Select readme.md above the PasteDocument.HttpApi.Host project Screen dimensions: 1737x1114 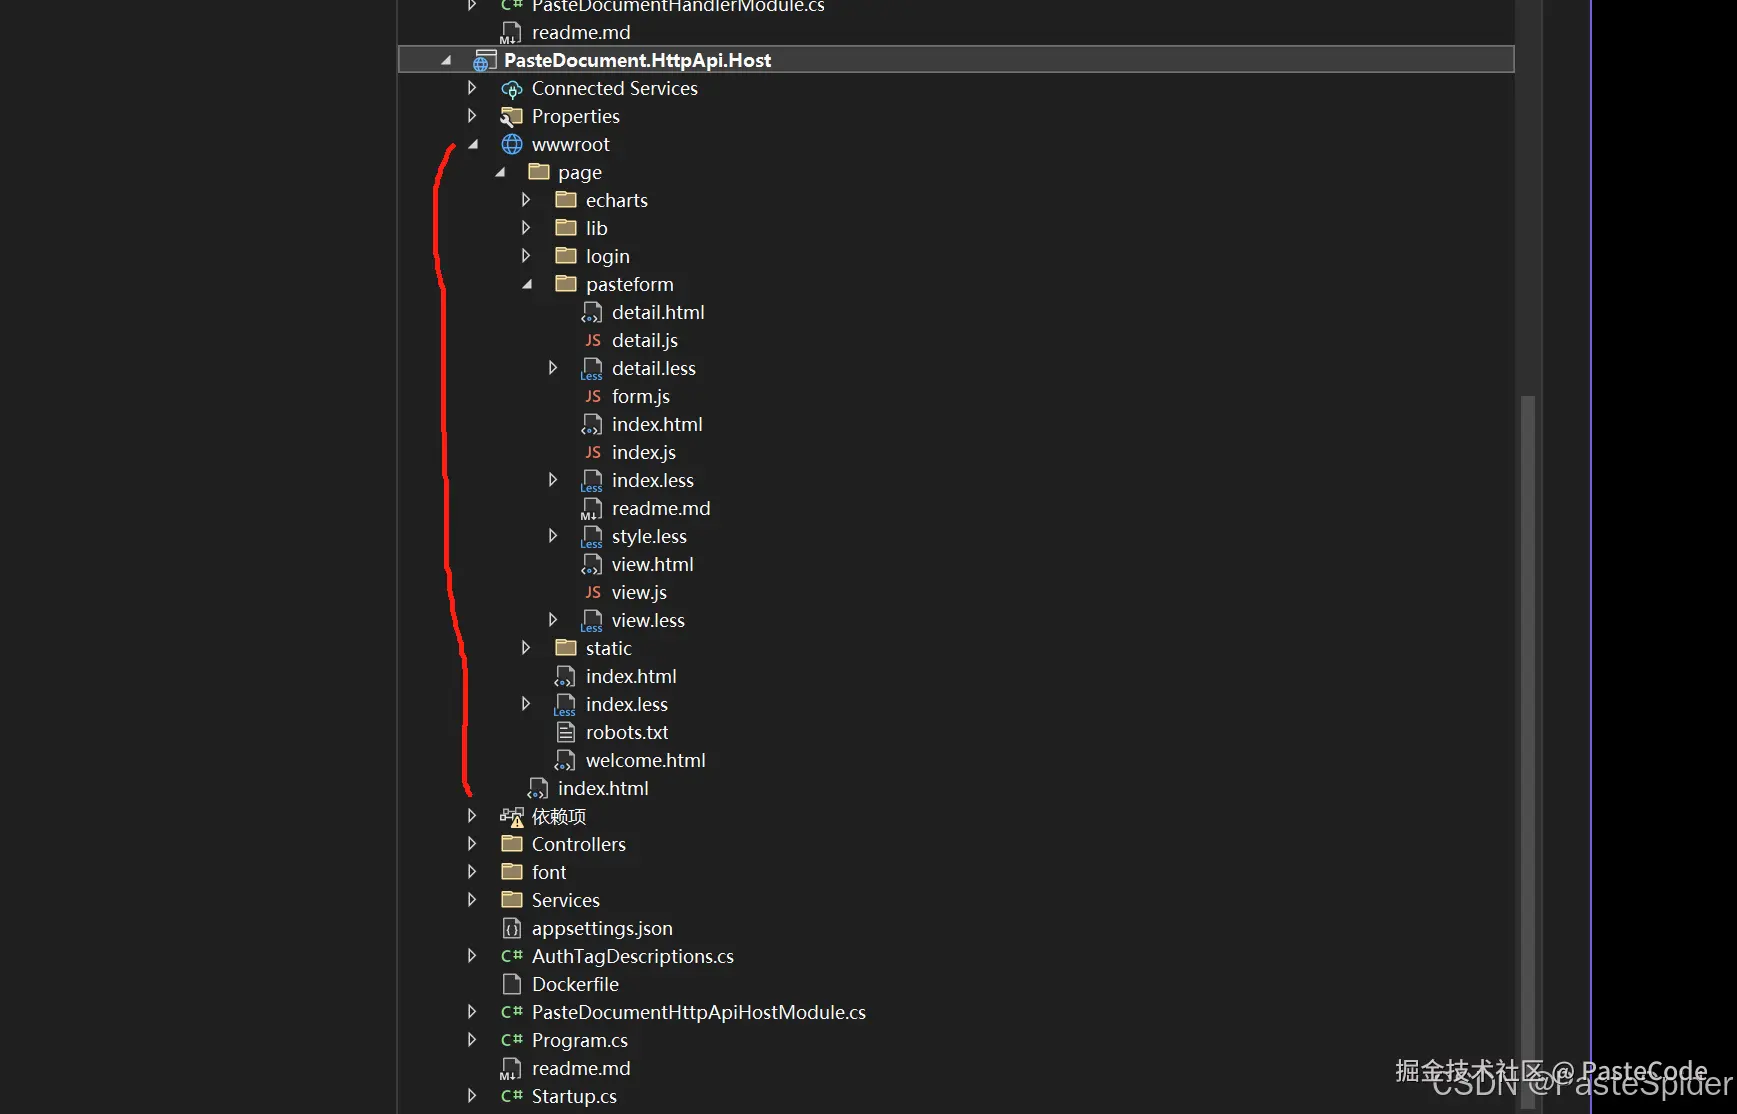point(581,33)
